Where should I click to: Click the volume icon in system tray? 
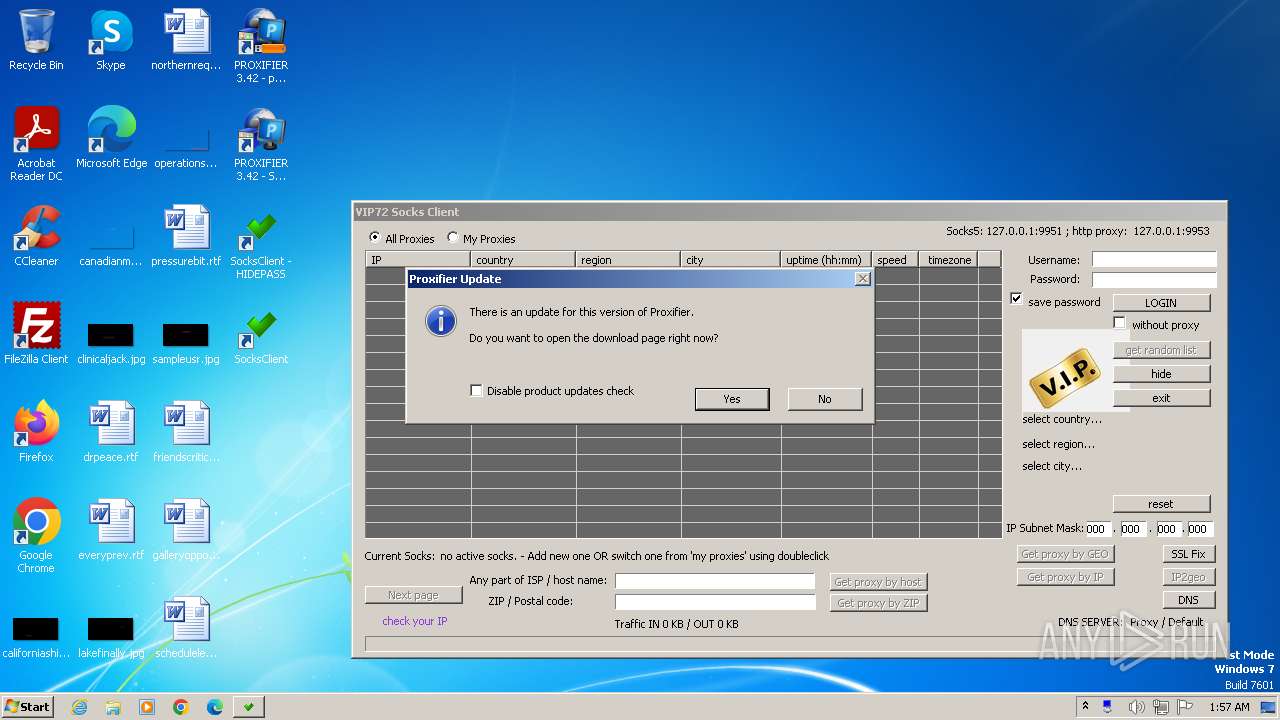point(1136,707)
